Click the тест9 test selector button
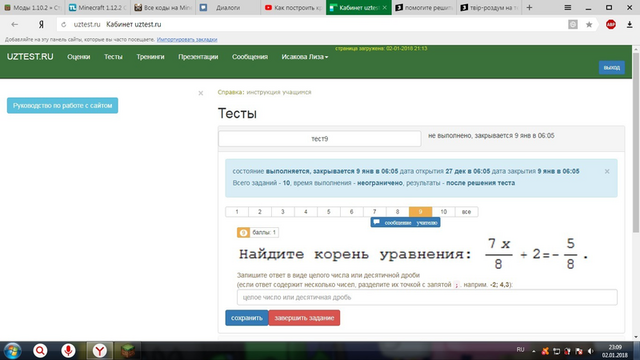640x360 pixels. pos(320,139)
